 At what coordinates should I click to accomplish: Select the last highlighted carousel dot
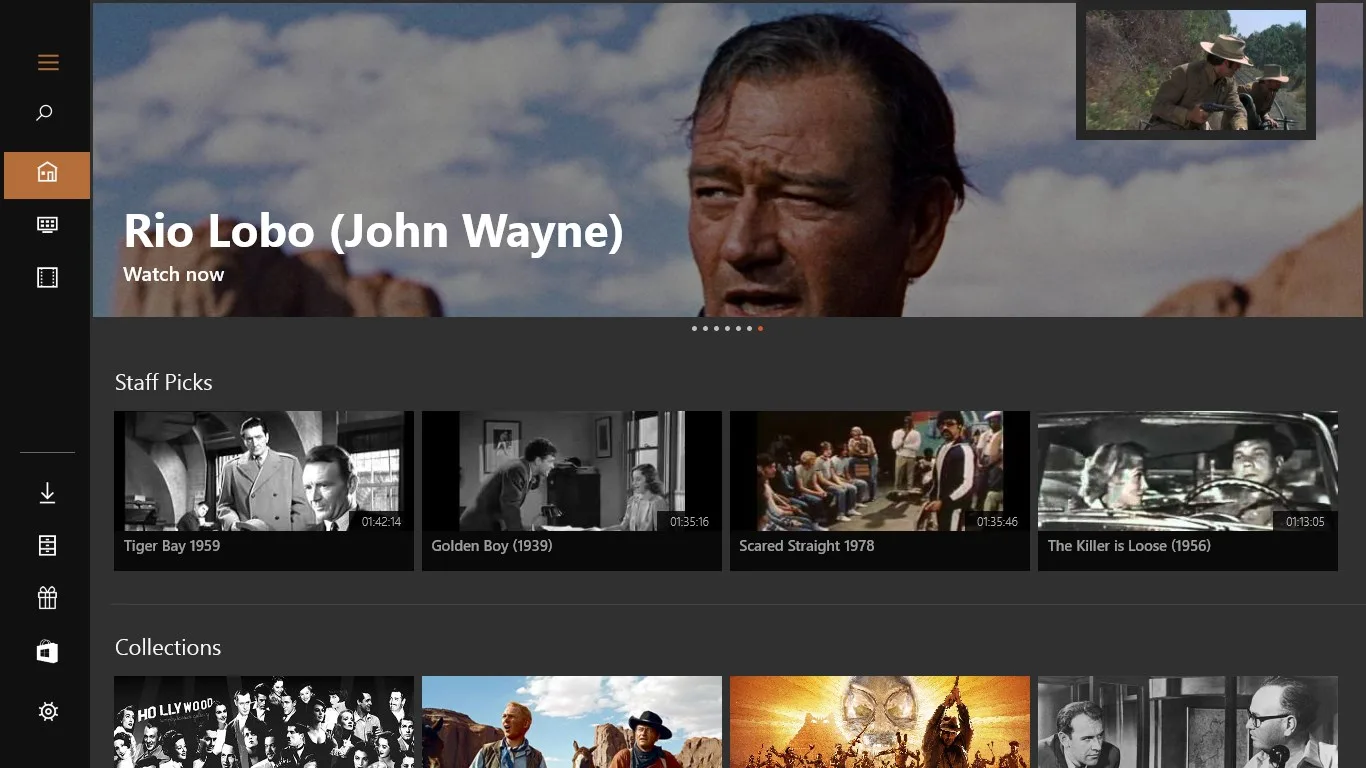tap(760, 328)
